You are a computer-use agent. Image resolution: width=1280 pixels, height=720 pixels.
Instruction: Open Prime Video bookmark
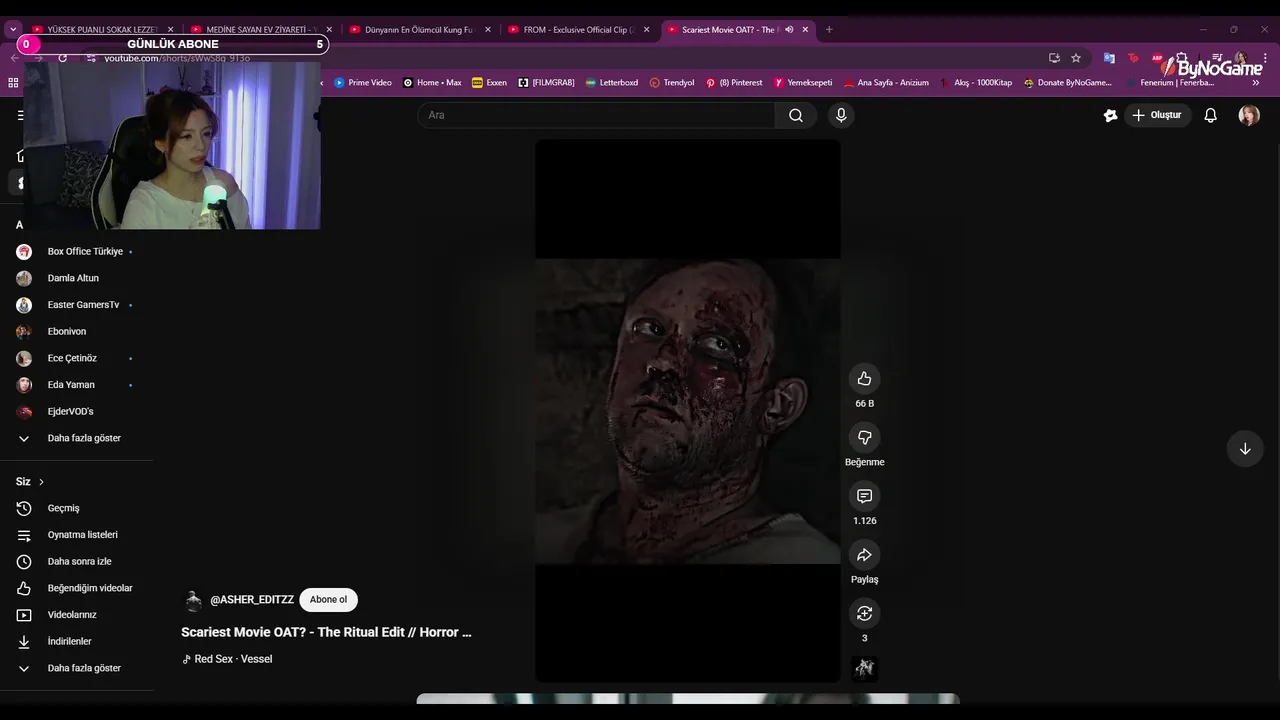click(x=362, y=83)
